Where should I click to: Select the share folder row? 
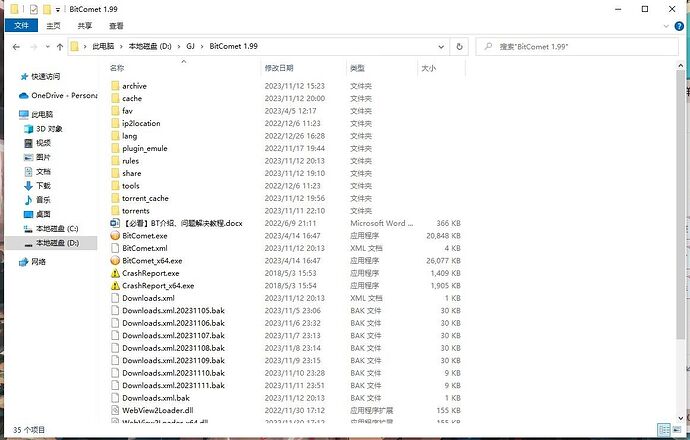pos(286,173)
